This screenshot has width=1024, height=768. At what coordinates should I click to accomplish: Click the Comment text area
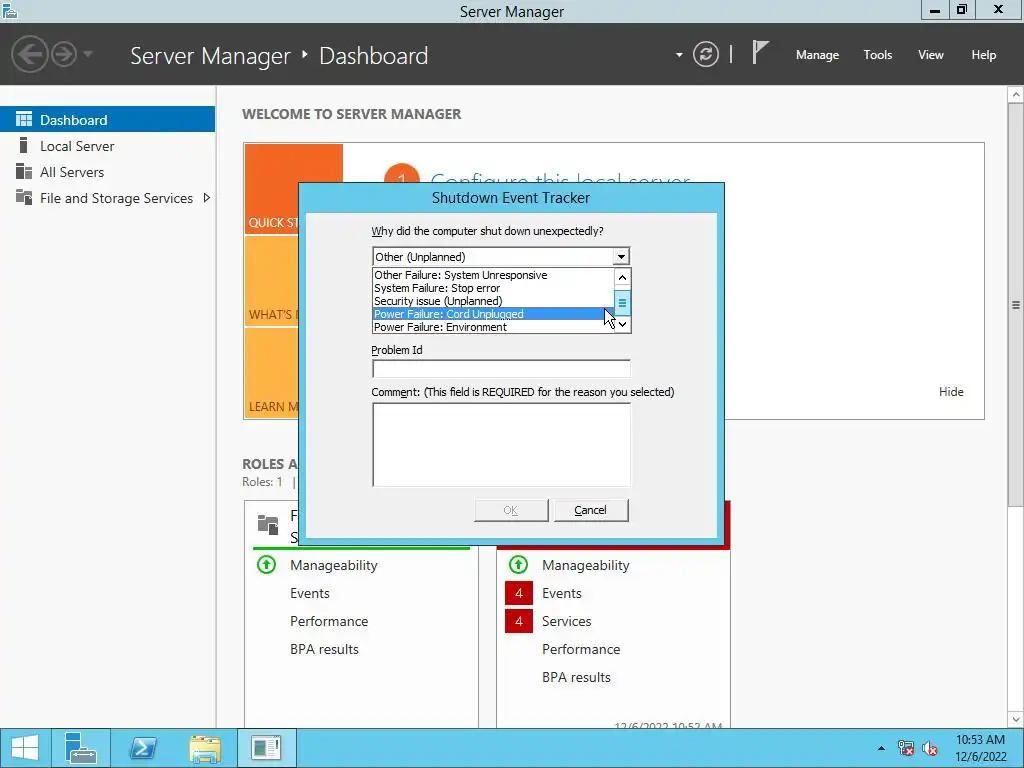pyautogui.click(x=501, y=445)
